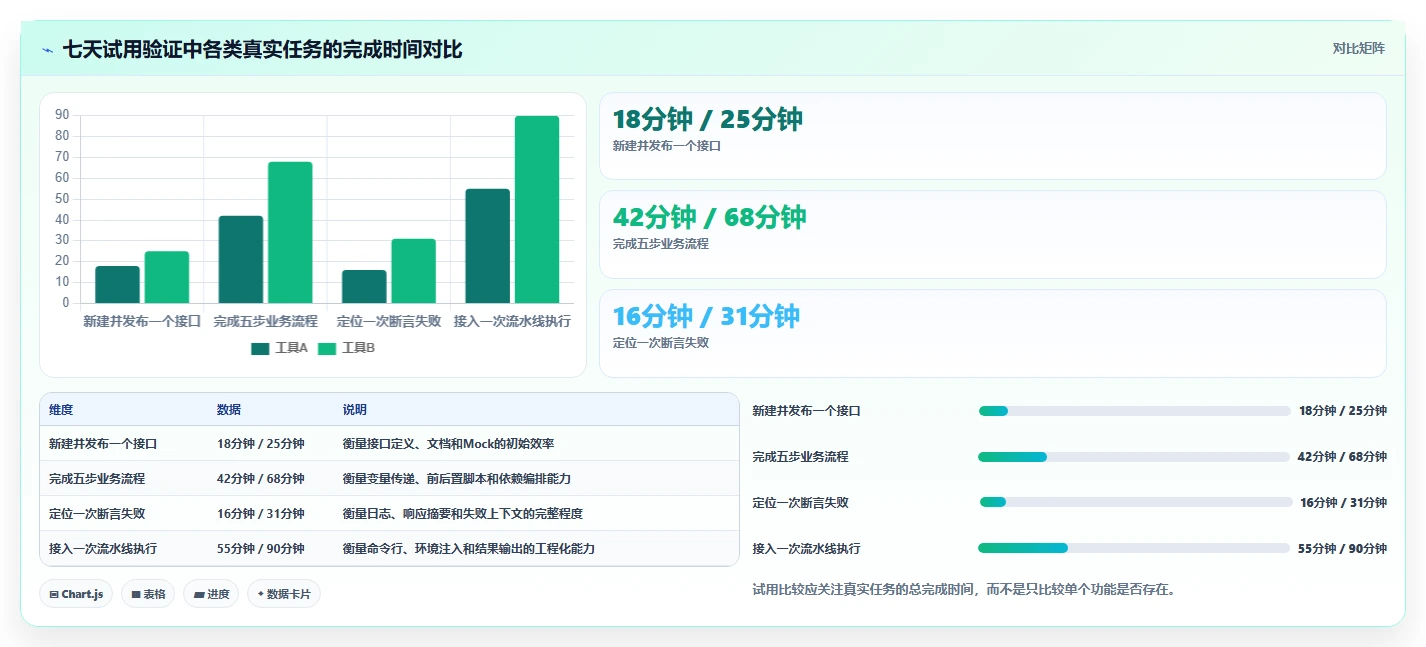The width and height of the screenshot is (1426, 647).
Task: Select the 16分钟 / 31分钟 data card
Action: pos(992,333)
